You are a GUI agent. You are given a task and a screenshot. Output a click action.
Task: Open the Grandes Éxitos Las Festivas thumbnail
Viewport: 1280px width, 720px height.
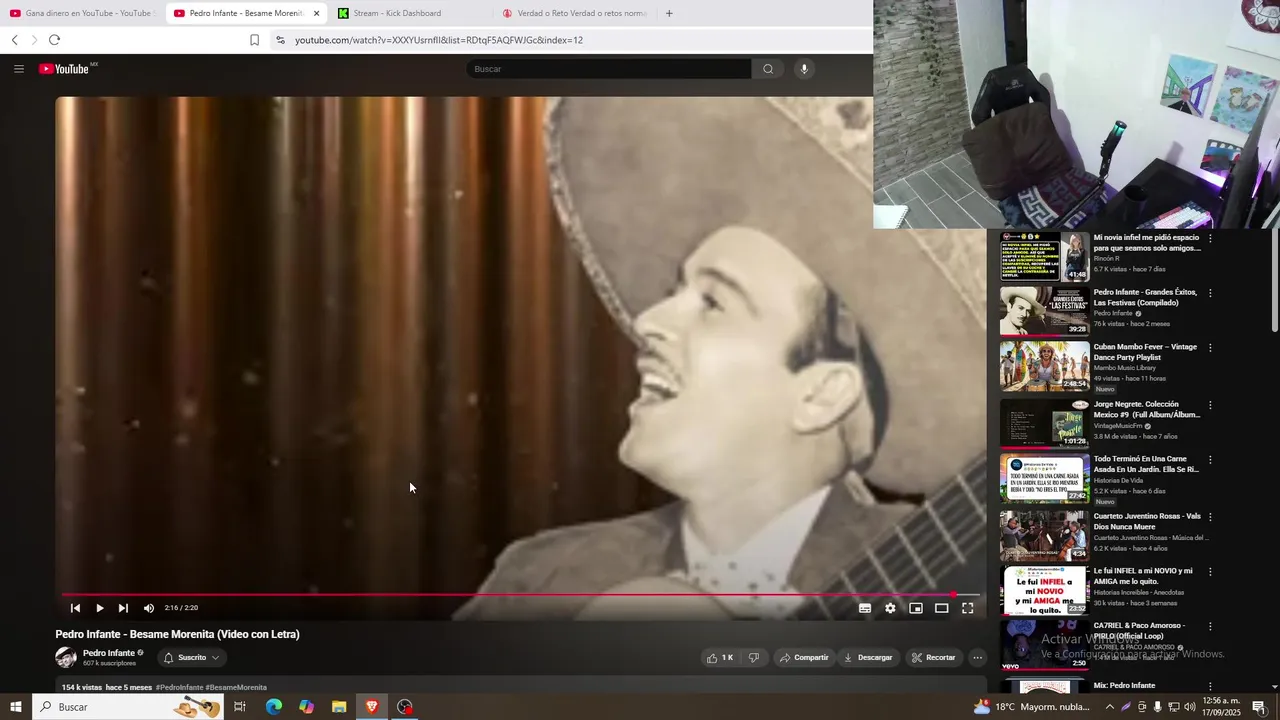pyautogui.click(x=1044, y=311)
